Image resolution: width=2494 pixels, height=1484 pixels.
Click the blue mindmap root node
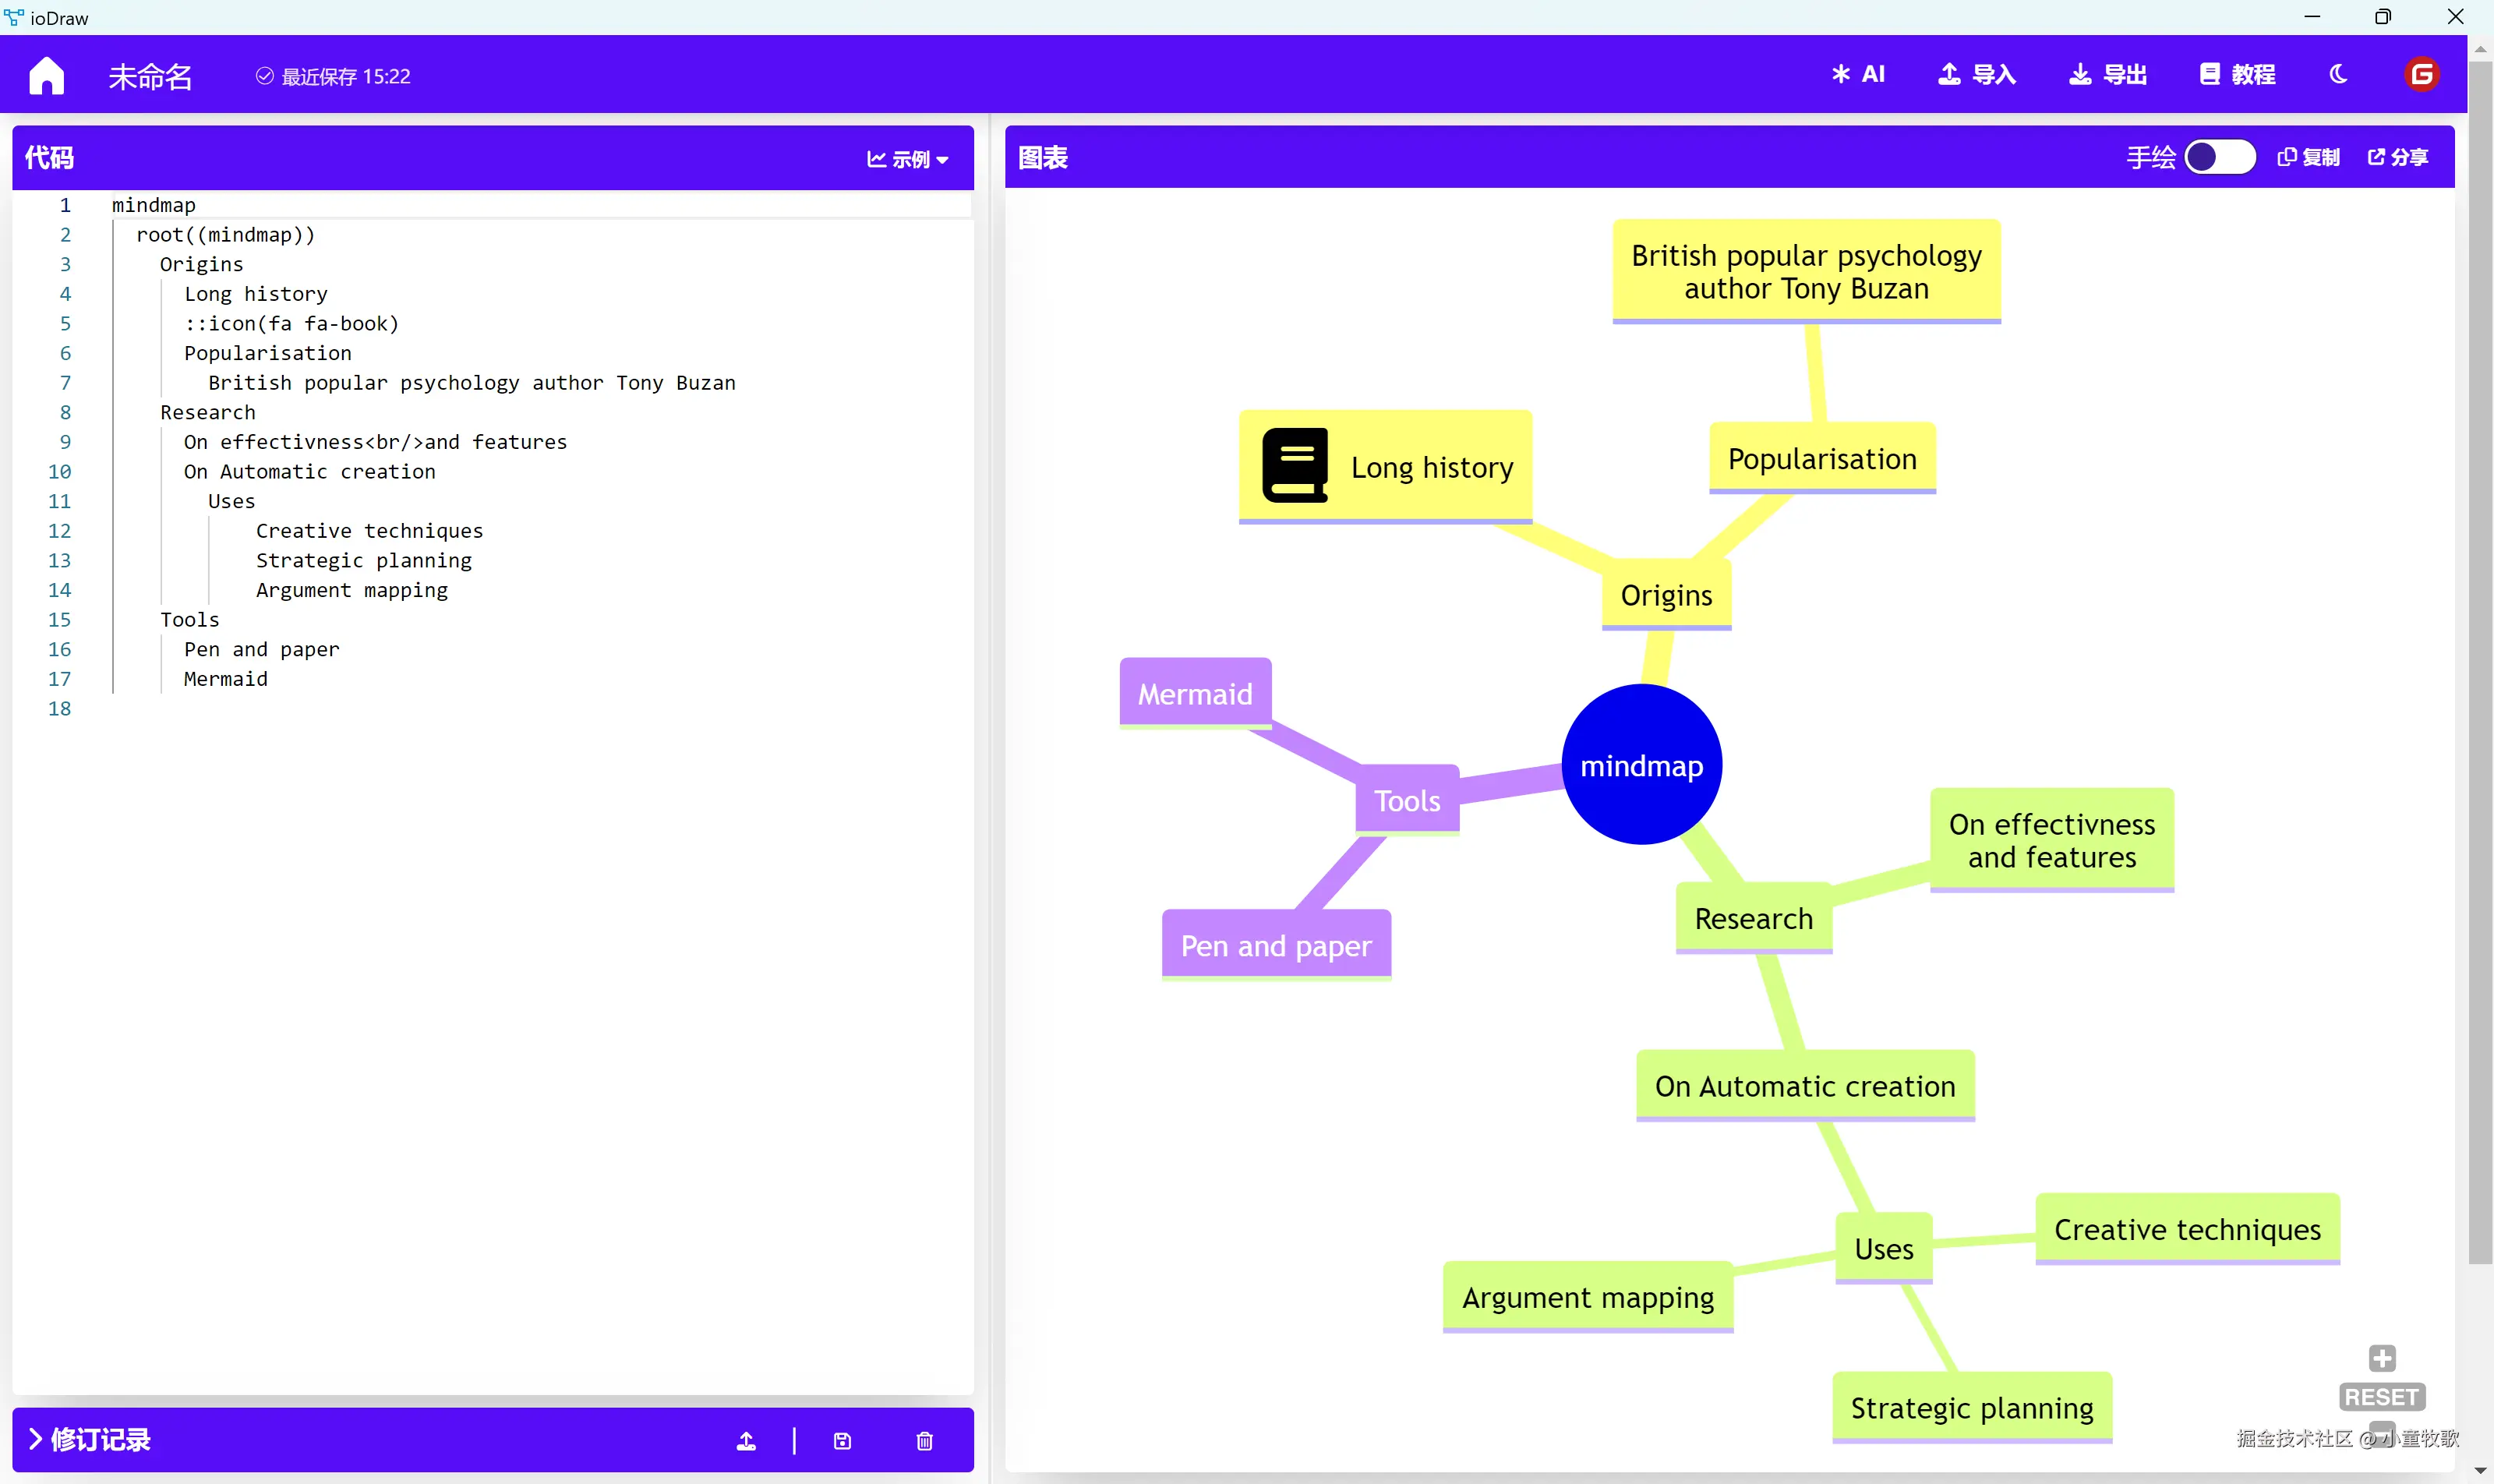pyautogui.click(x=1641, y=765)
